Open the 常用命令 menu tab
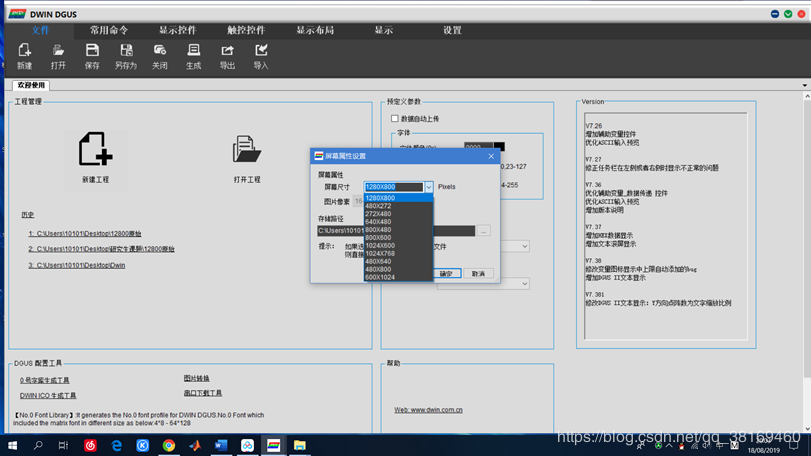Image resolution: width=811 pixels, height=456 pixels. 109,31
